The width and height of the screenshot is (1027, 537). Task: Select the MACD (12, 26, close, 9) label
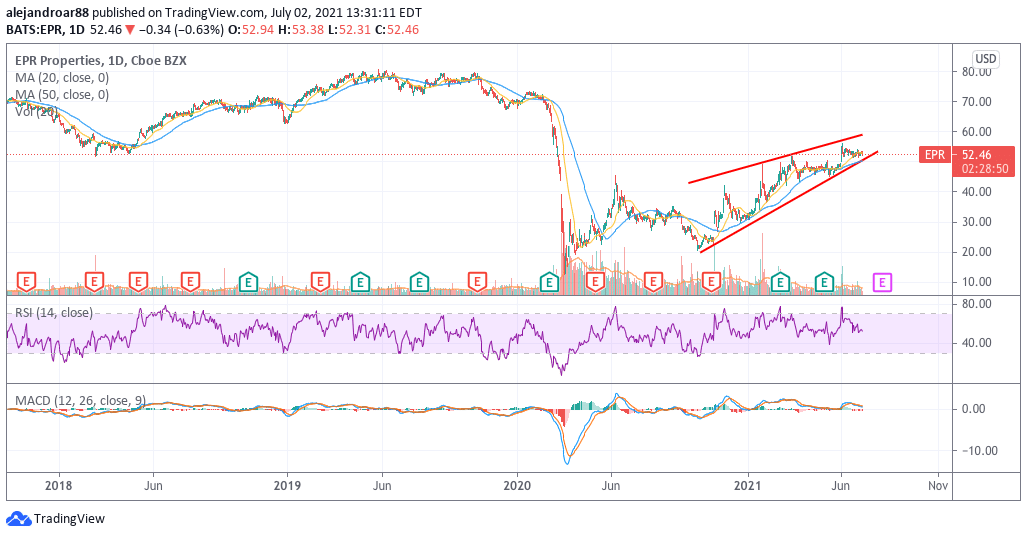click(80, 400)
